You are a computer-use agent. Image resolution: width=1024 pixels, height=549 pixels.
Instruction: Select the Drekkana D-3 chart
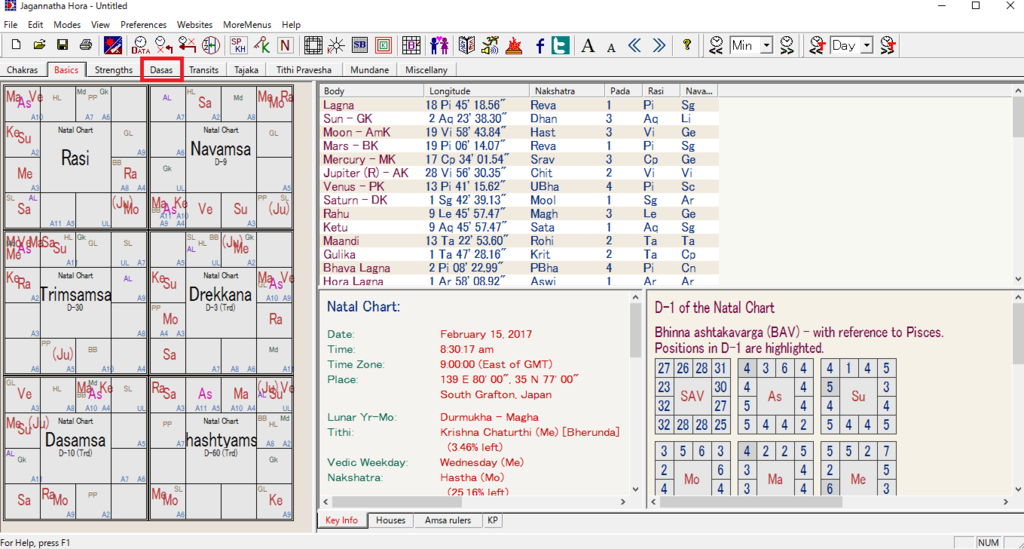coord(221,302)
